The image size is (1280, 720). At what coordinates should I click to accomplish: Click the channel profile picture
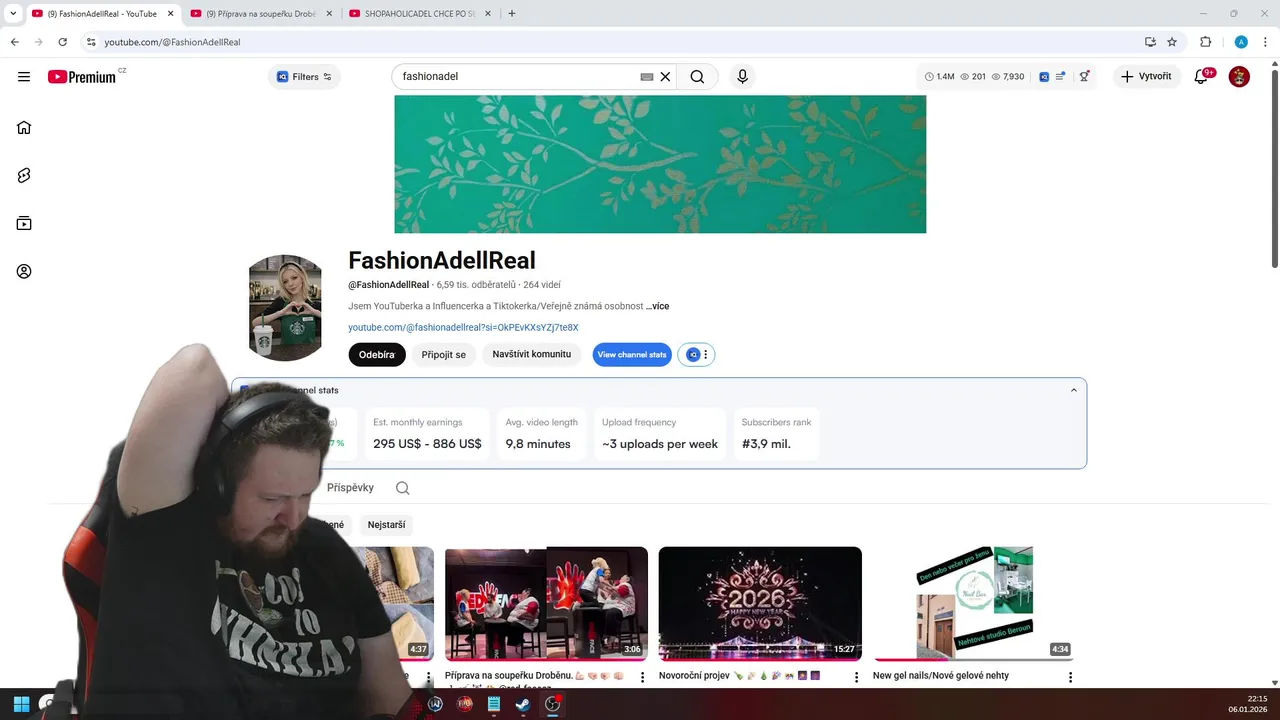pos(285,307)
